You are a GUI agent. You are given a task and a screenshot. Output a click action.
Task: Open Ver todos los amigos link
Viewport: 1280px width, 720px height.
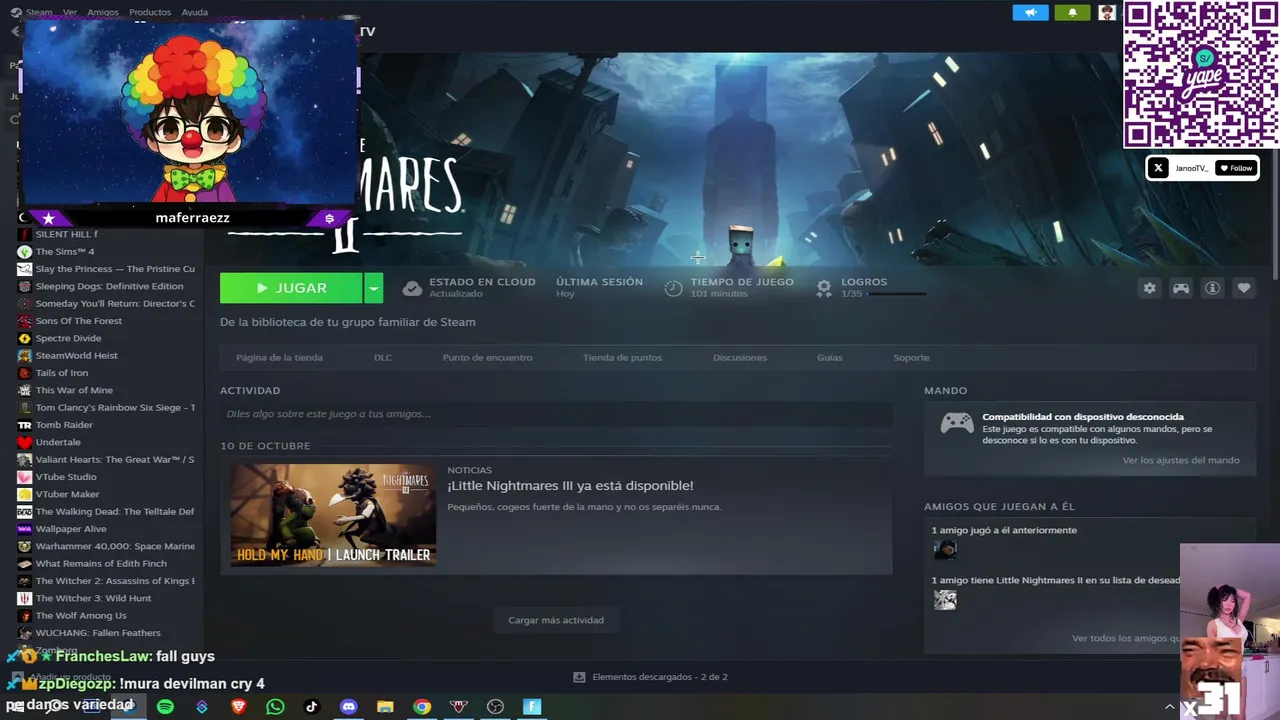pos(1125,638)
